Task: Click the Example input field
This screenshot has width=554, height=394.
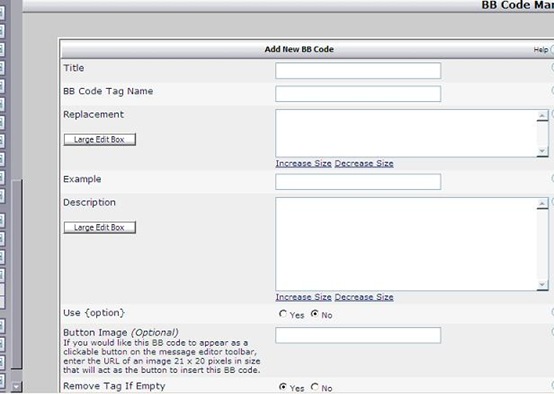Action: click(358, 182)
